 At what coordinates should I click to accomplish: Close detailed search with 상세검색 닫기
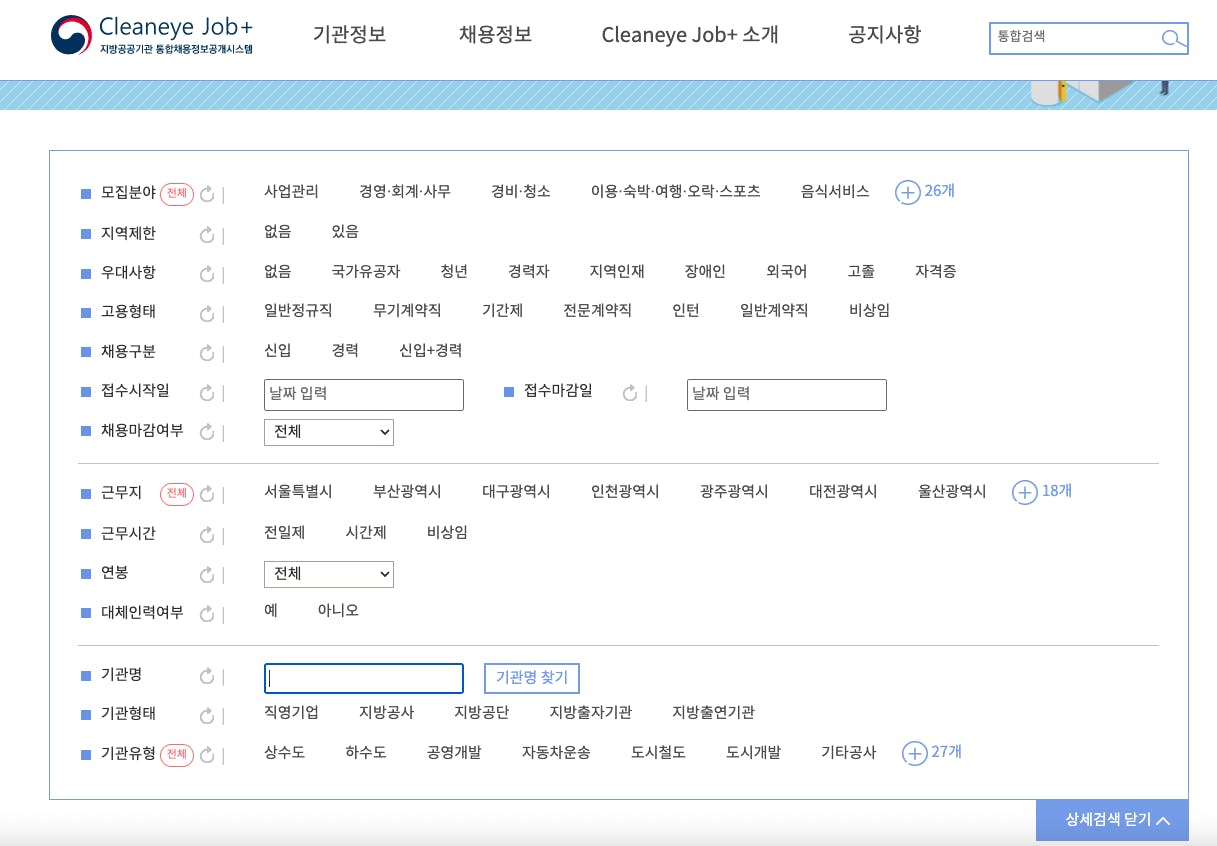click(x=1112, y=820)
